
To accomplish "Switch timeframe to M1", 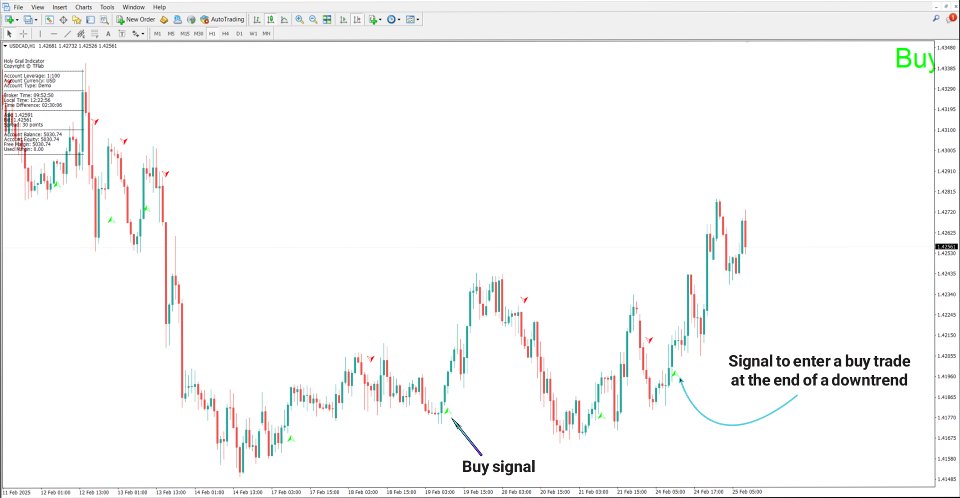I will click(x=157, y=34).
